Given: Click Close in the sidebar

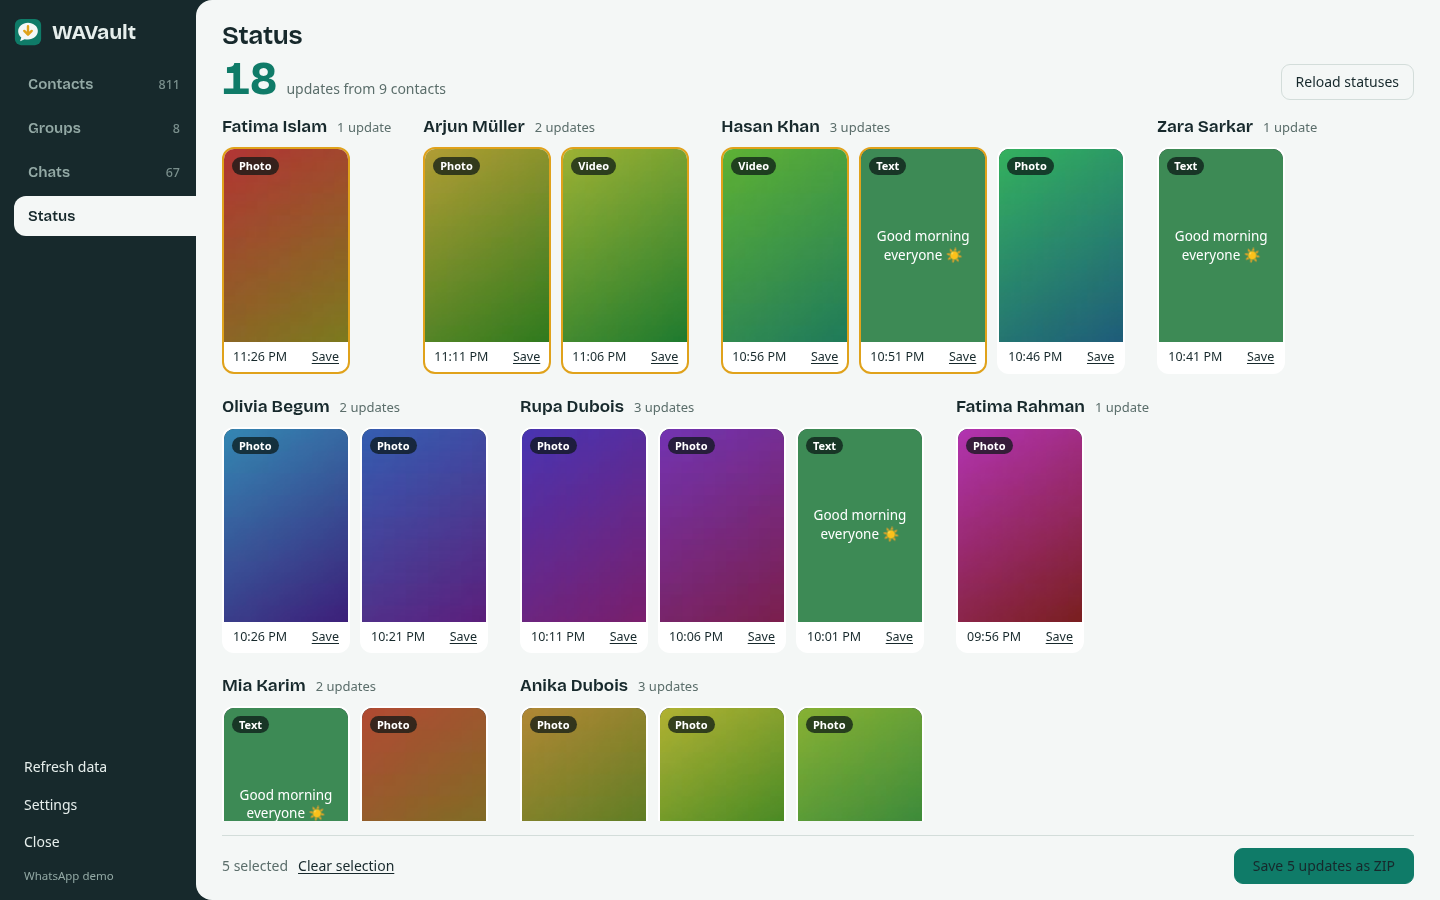Looking at the screenshot, I should tap(42, 842).
